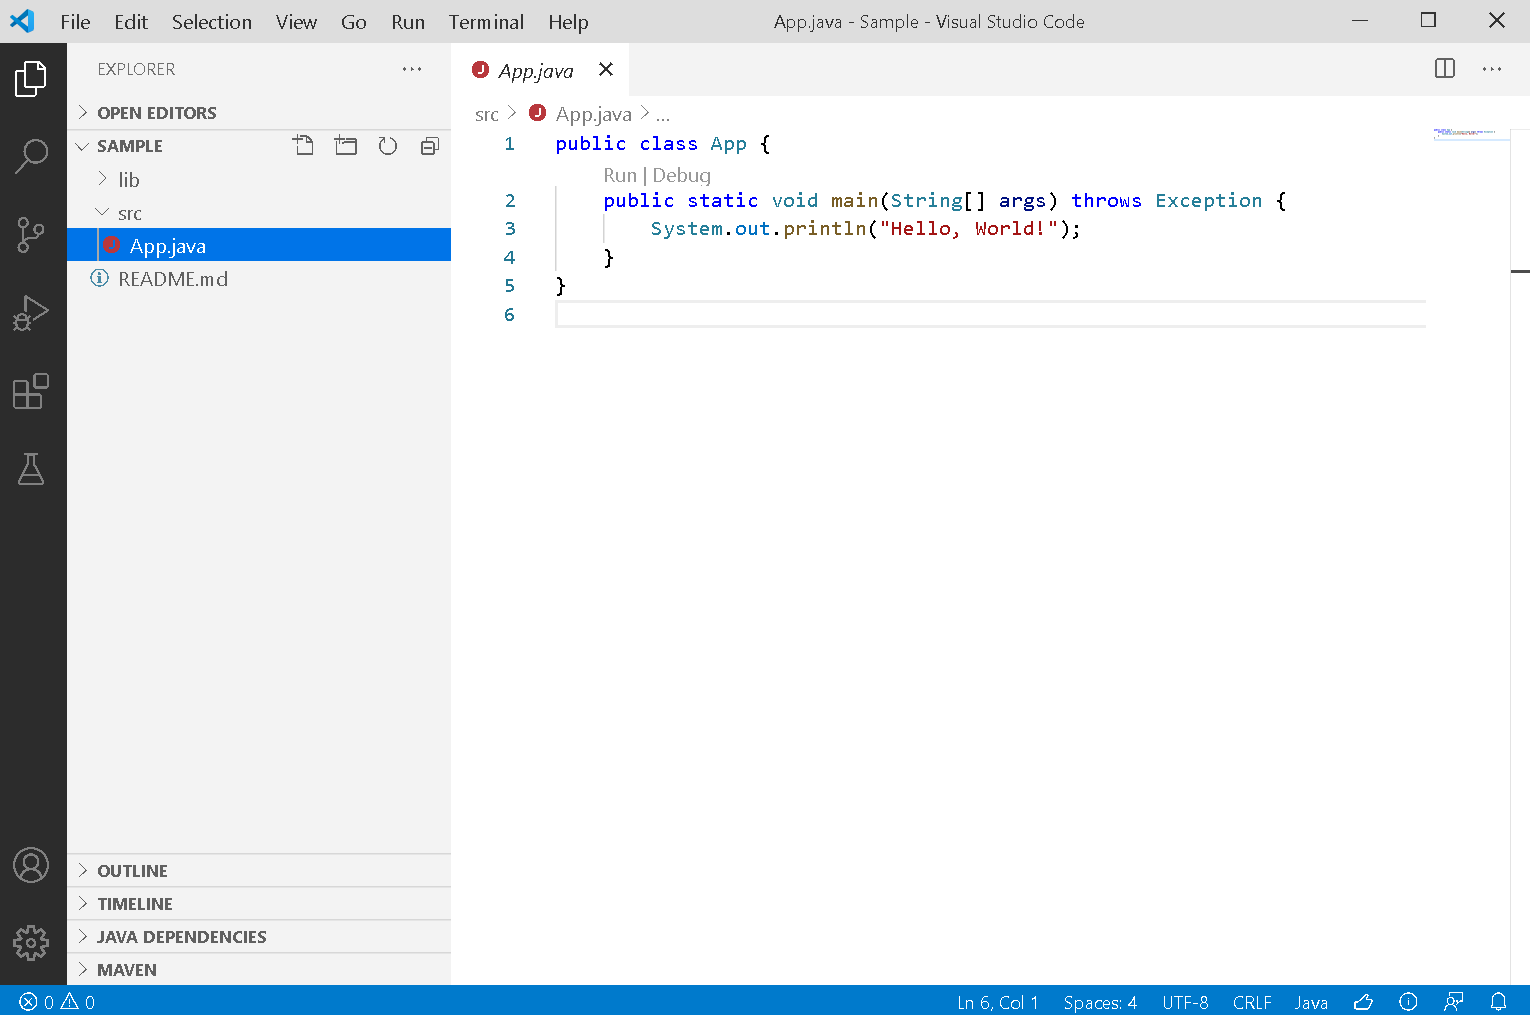Image resolution: width=1530 pixels, height=1015 pixels.
Task: Expand the MAVEN section
Action: click(259, 970)
